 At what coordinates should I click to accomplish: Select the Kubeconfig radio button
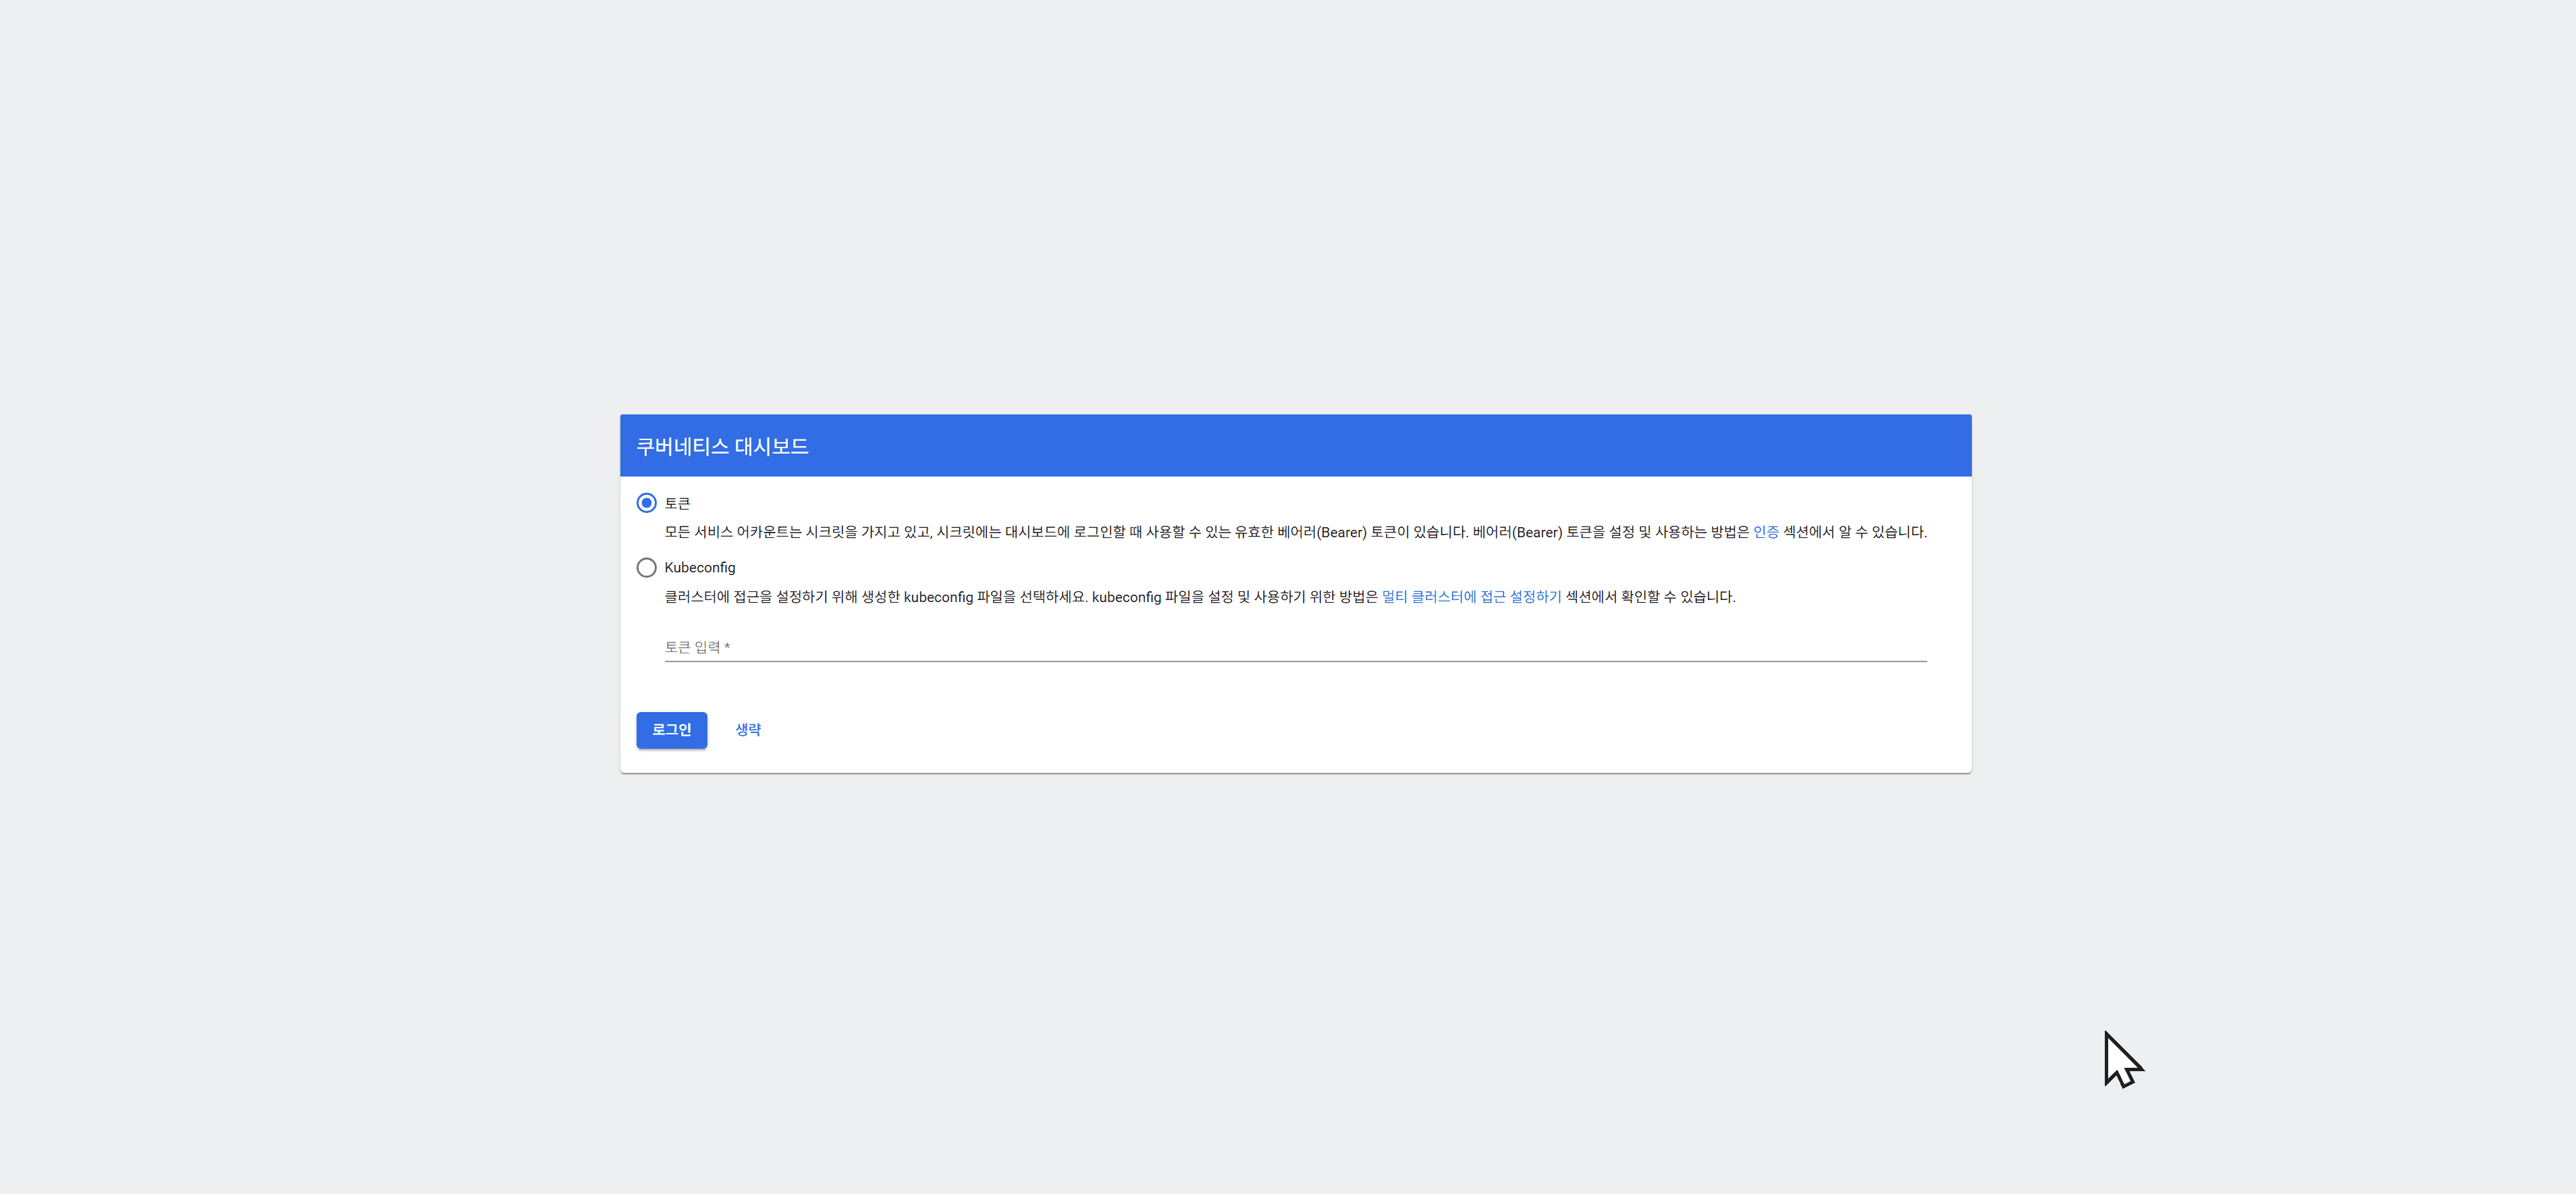click(646, 568)
